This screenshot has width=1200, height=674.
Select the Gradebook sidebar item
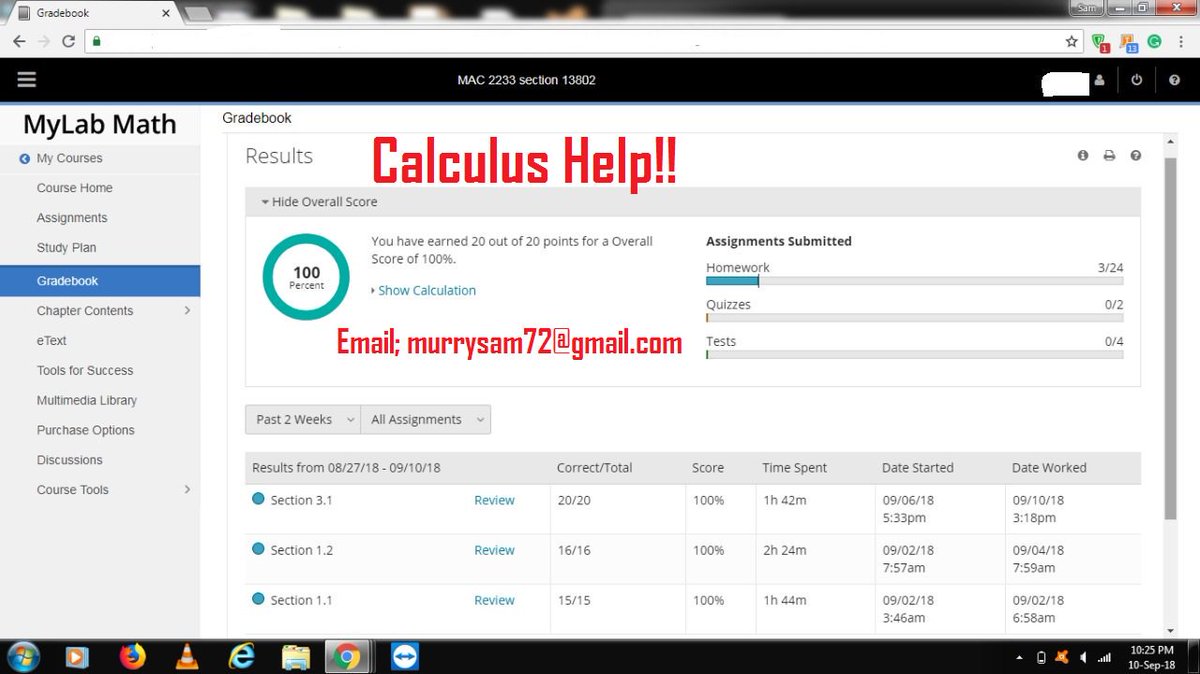(100, 281)
